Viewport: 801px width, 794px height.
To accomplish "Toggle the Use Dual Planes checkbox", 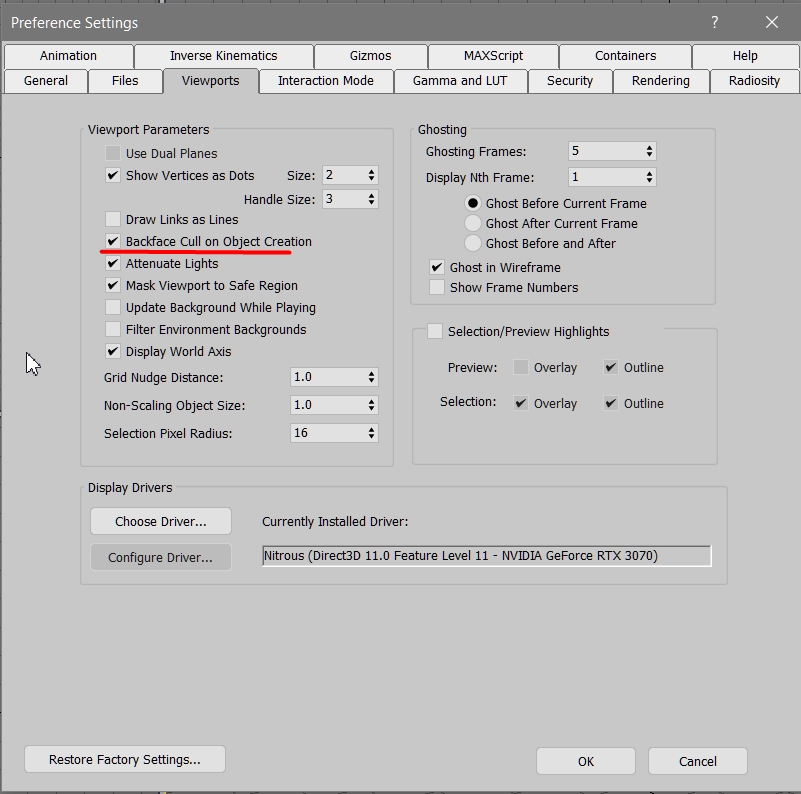I will [x=112, y=153].
